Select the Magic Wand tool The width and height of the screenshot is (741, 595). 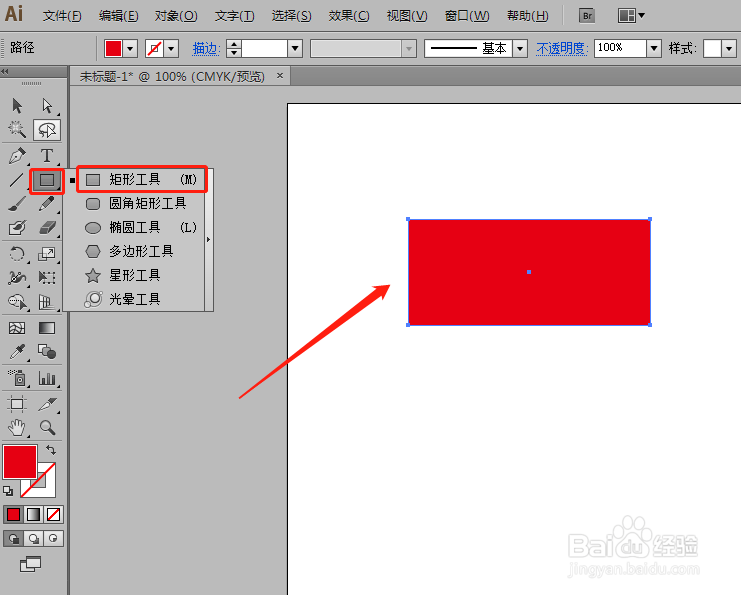point(17,129)
